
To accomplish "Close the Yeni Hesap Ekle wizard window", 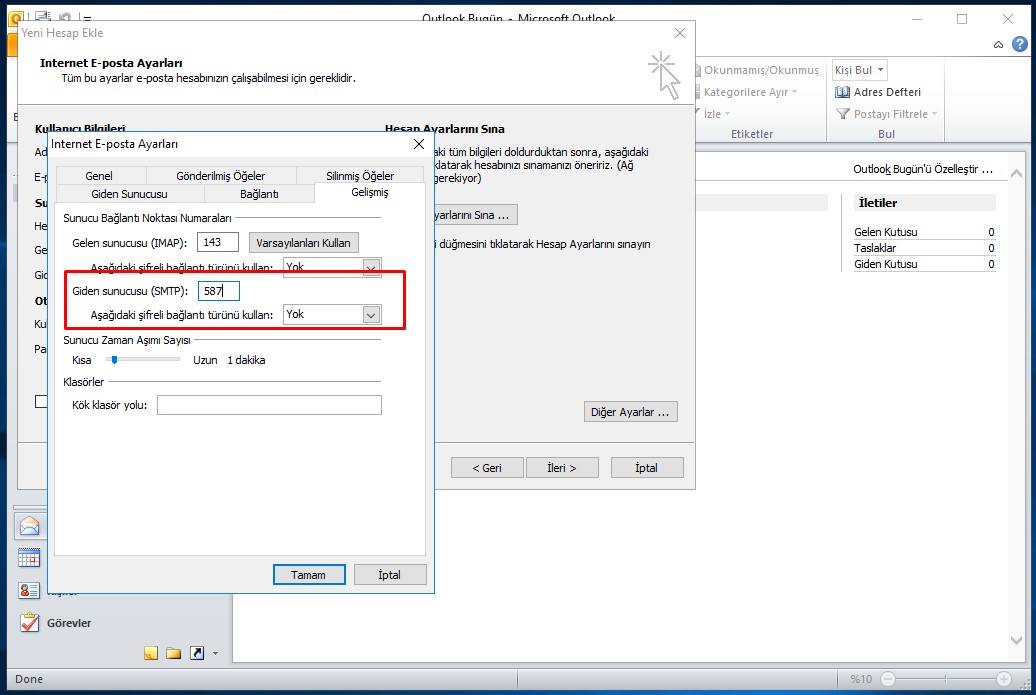I will (x=680, y=33).
